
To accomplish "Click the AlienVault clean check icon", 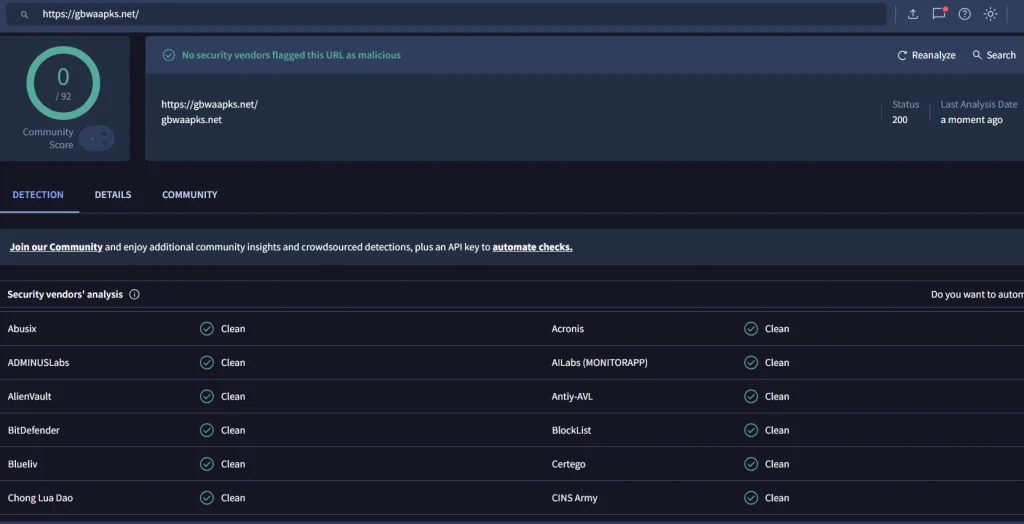I will click(x=207, y=397).
